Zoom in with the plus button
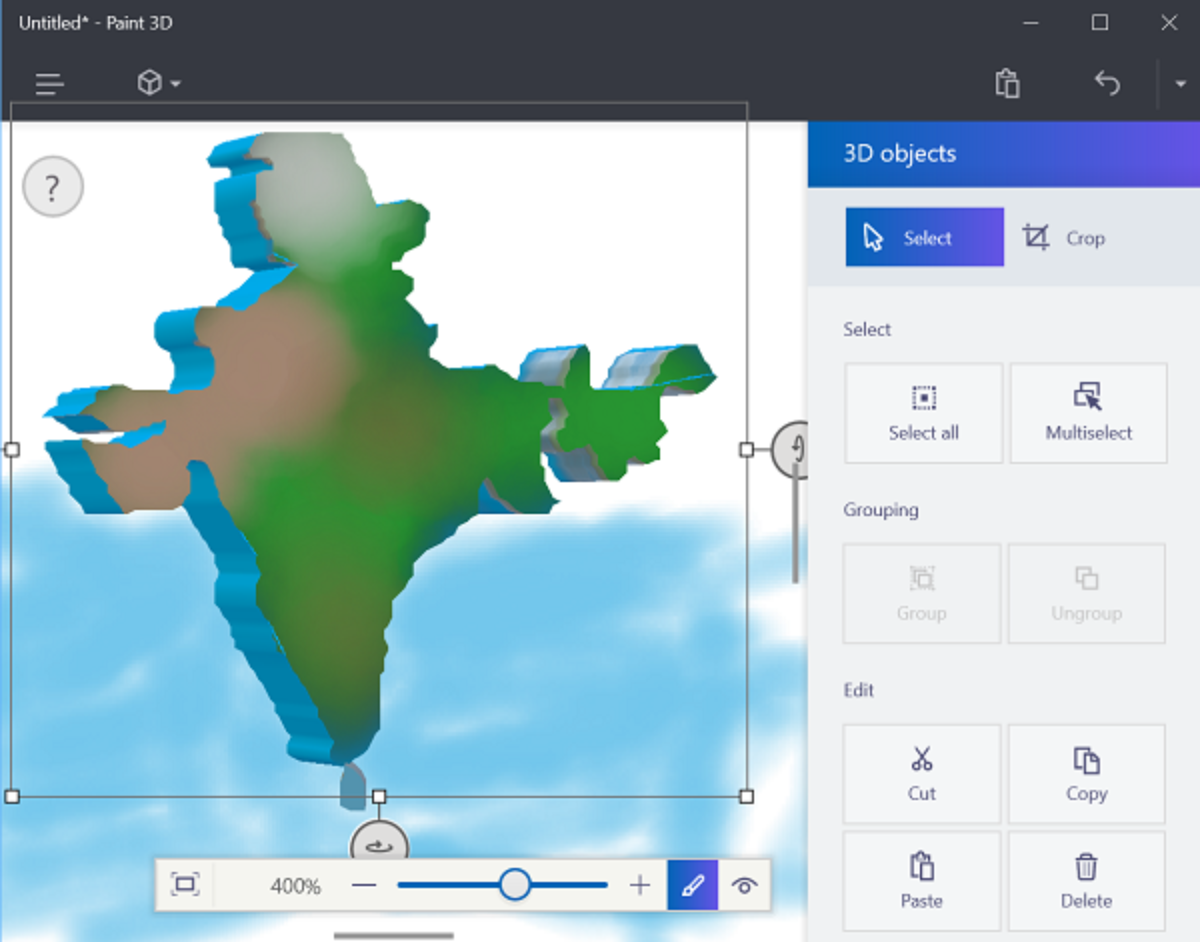 pos(640,885)
